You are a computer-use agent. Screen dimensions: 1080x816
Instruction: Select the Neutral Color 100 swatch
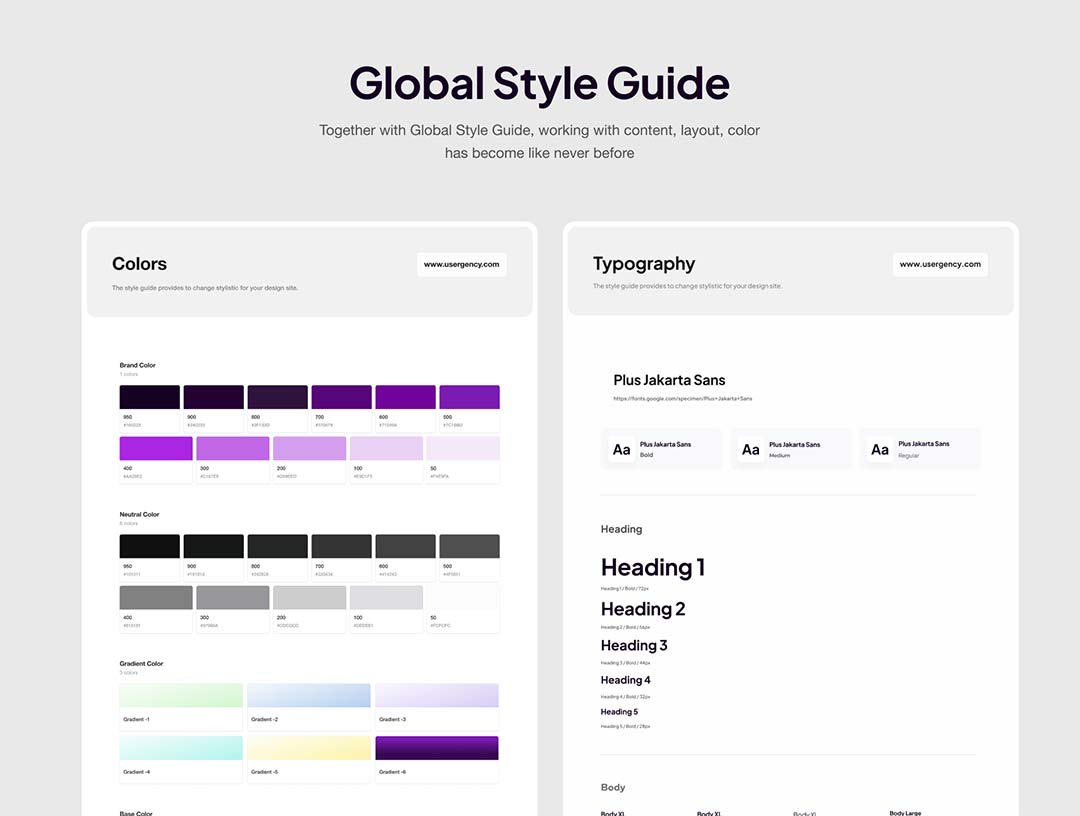point(386,597)
